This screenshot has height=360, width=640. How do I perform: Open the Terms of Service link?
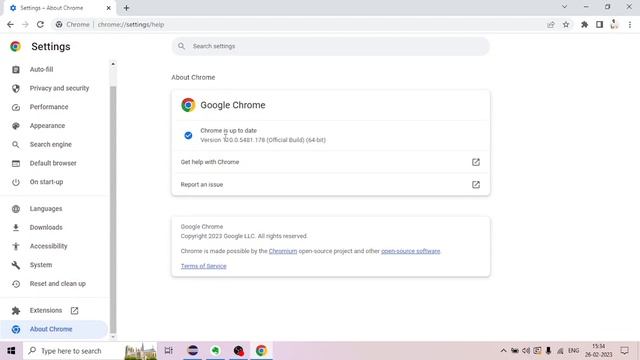[203, 266]
